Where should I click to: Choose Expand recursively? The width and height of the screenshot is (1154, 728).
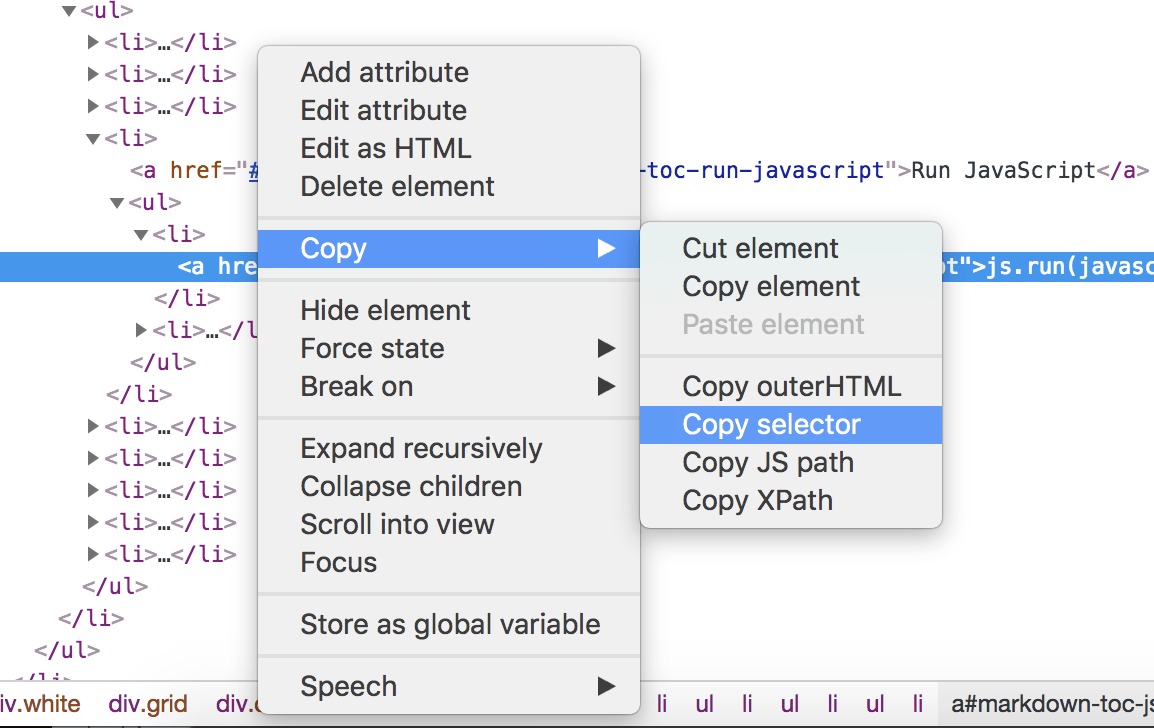point(421,449)
